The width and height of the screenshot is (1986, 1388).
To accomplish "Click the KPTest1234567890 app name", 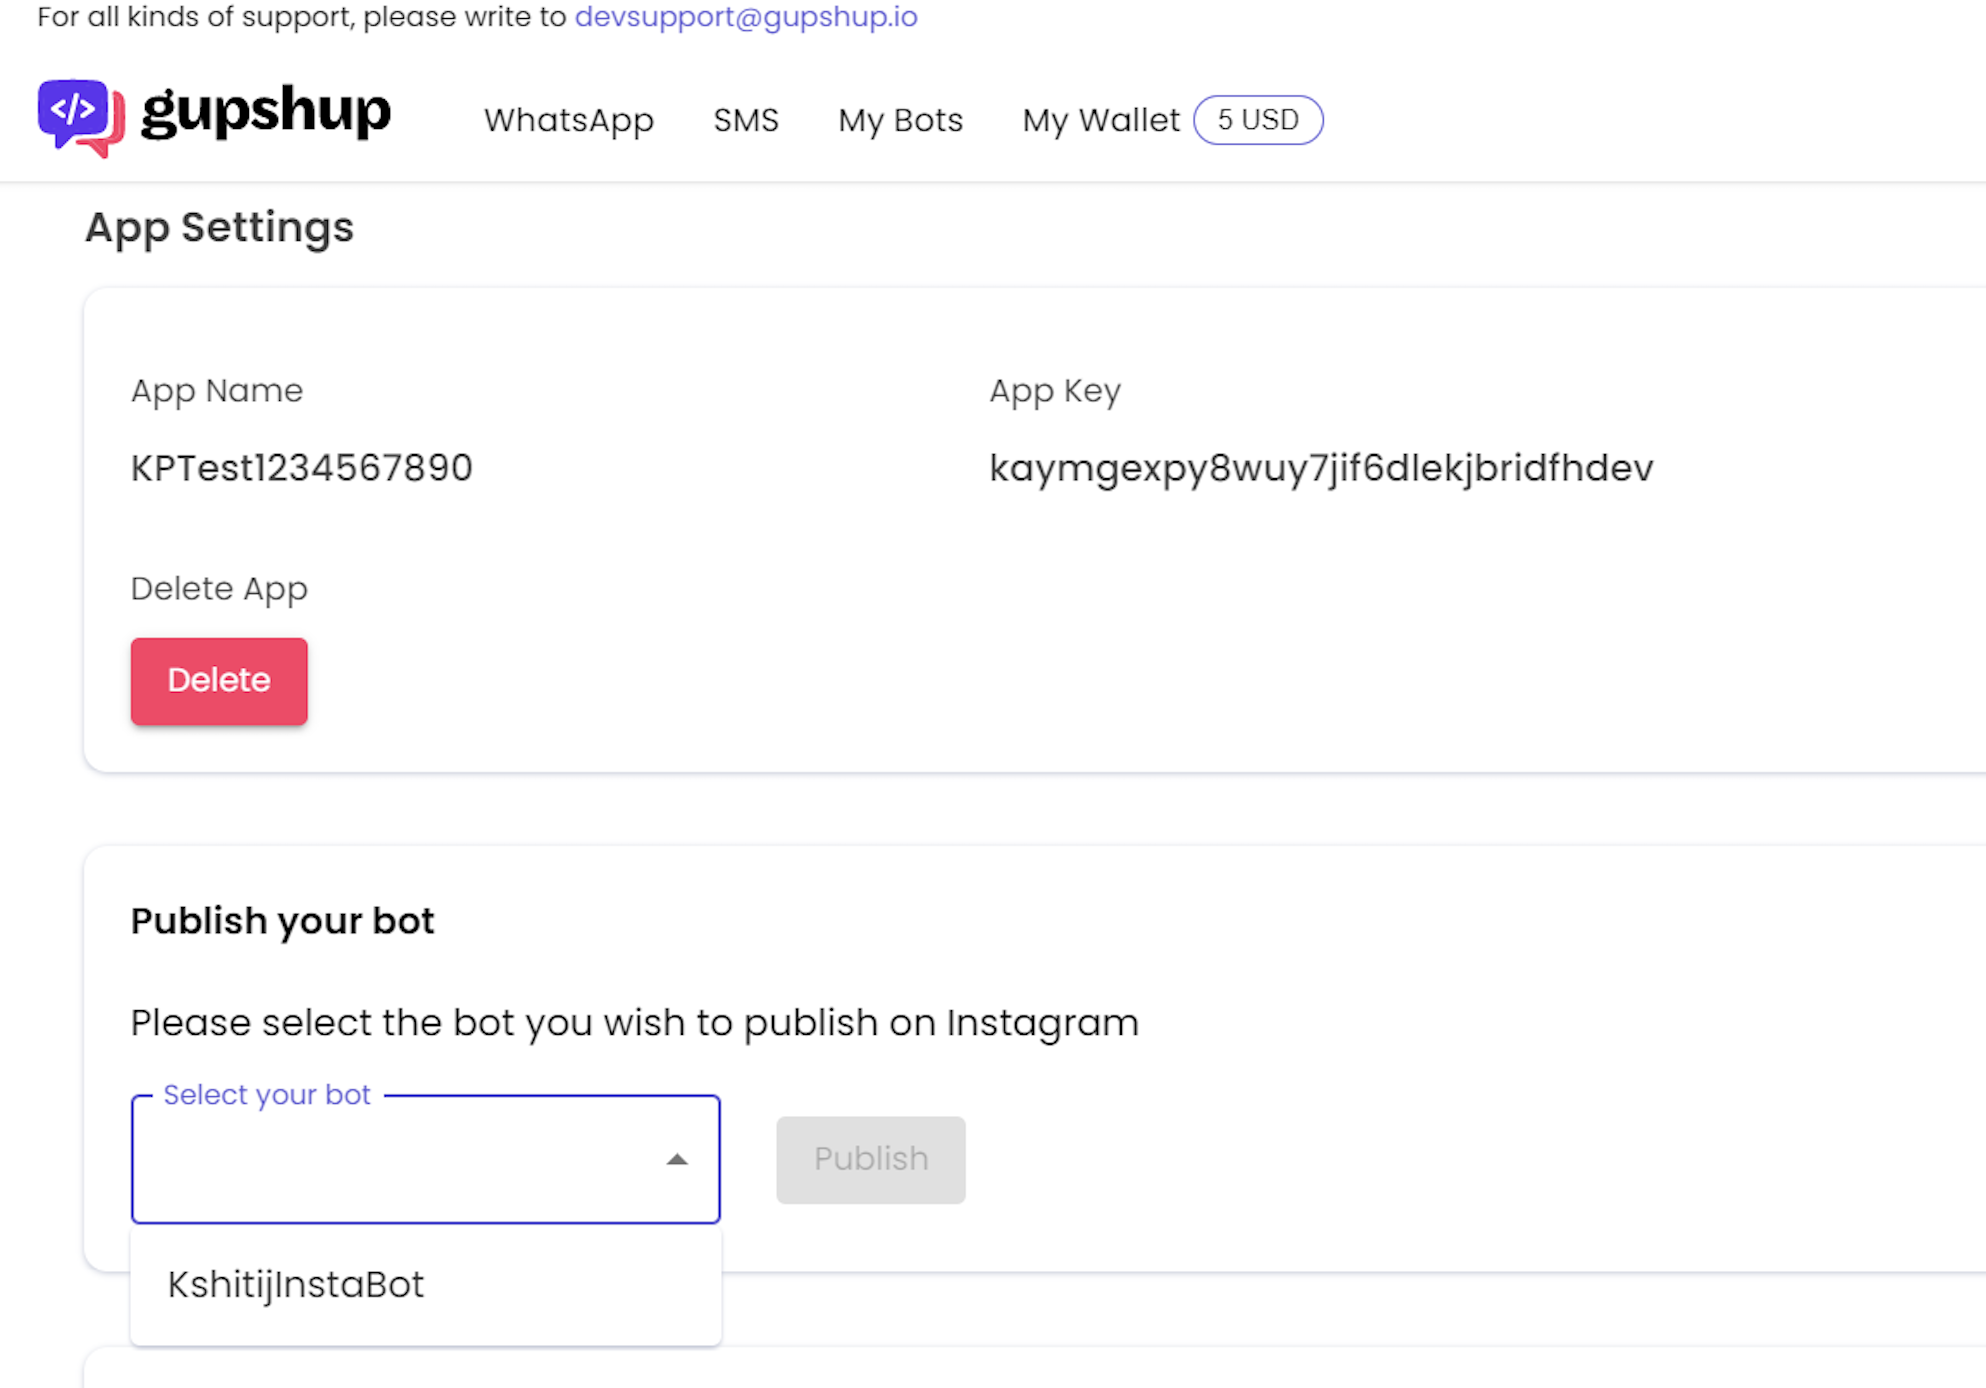I will pyautogui.click(x=301, y=468).
